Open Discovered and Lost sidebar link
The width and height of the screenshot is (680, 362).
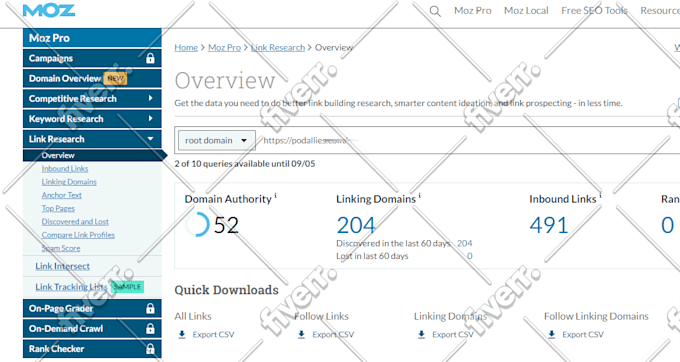coord(75,222)
